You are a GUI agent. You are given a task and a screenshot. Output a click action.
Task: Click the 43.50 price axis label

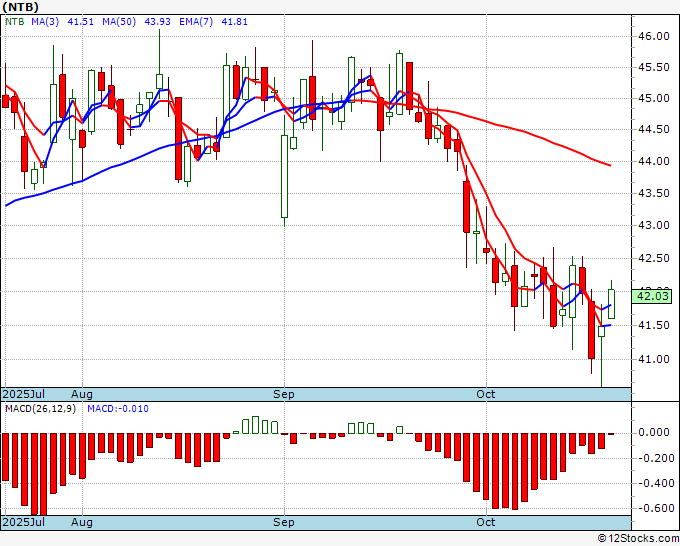tap(654, 193)
